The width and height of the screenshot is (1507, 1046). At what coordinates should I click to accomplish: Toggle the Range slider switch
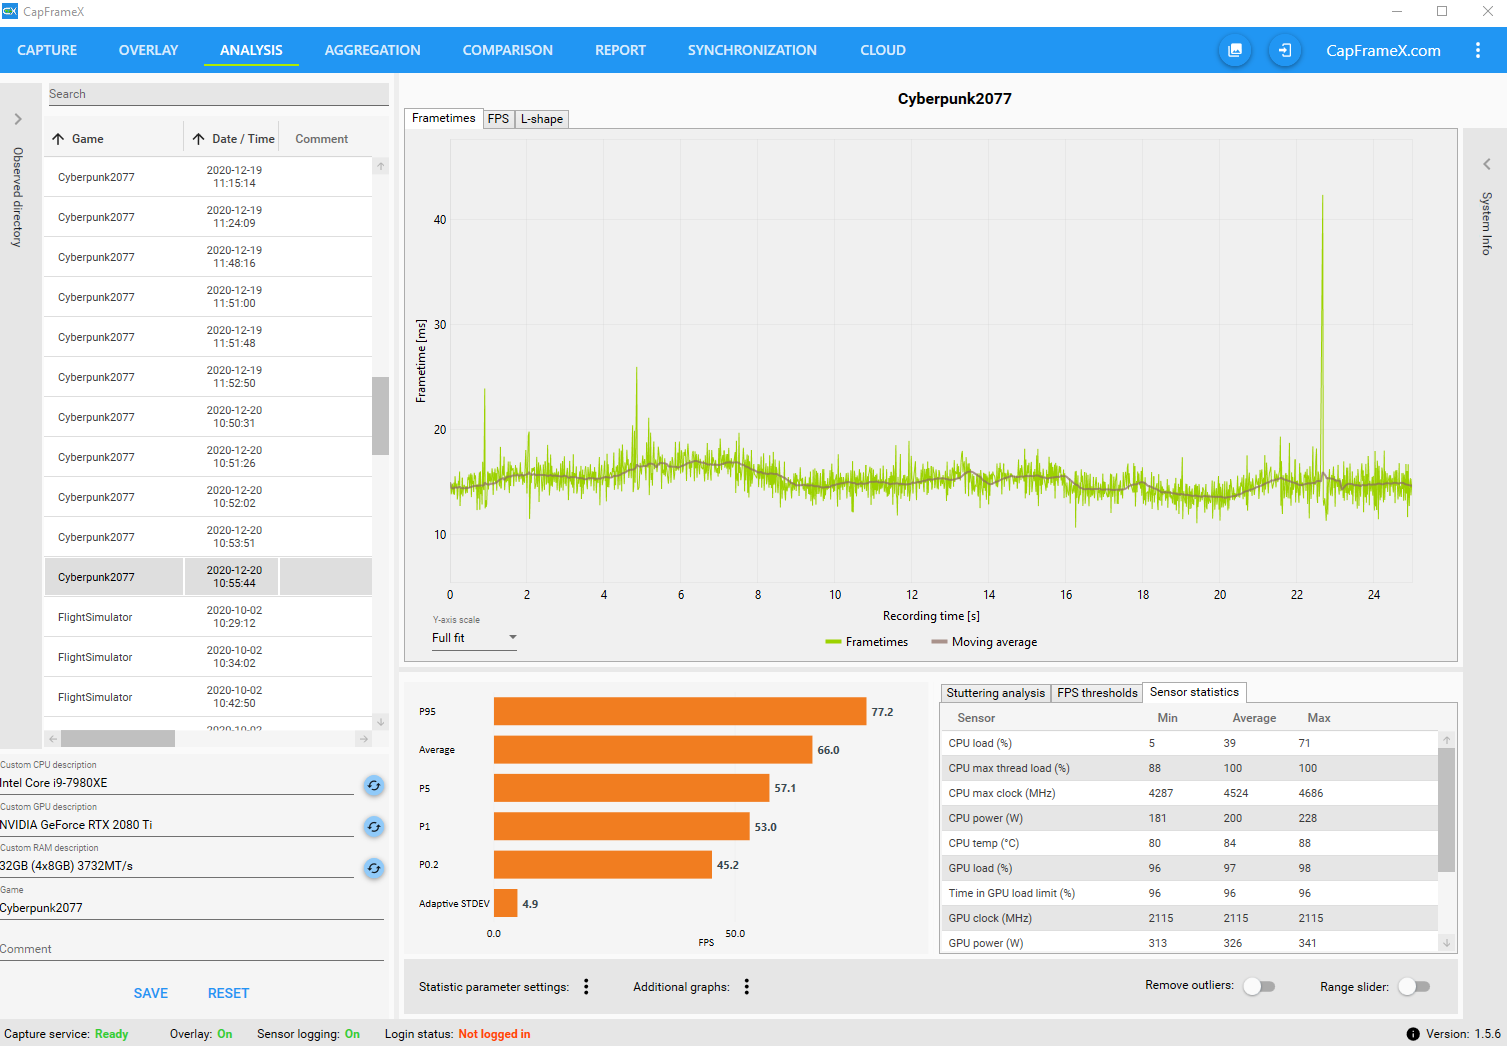click(1414, 986)
